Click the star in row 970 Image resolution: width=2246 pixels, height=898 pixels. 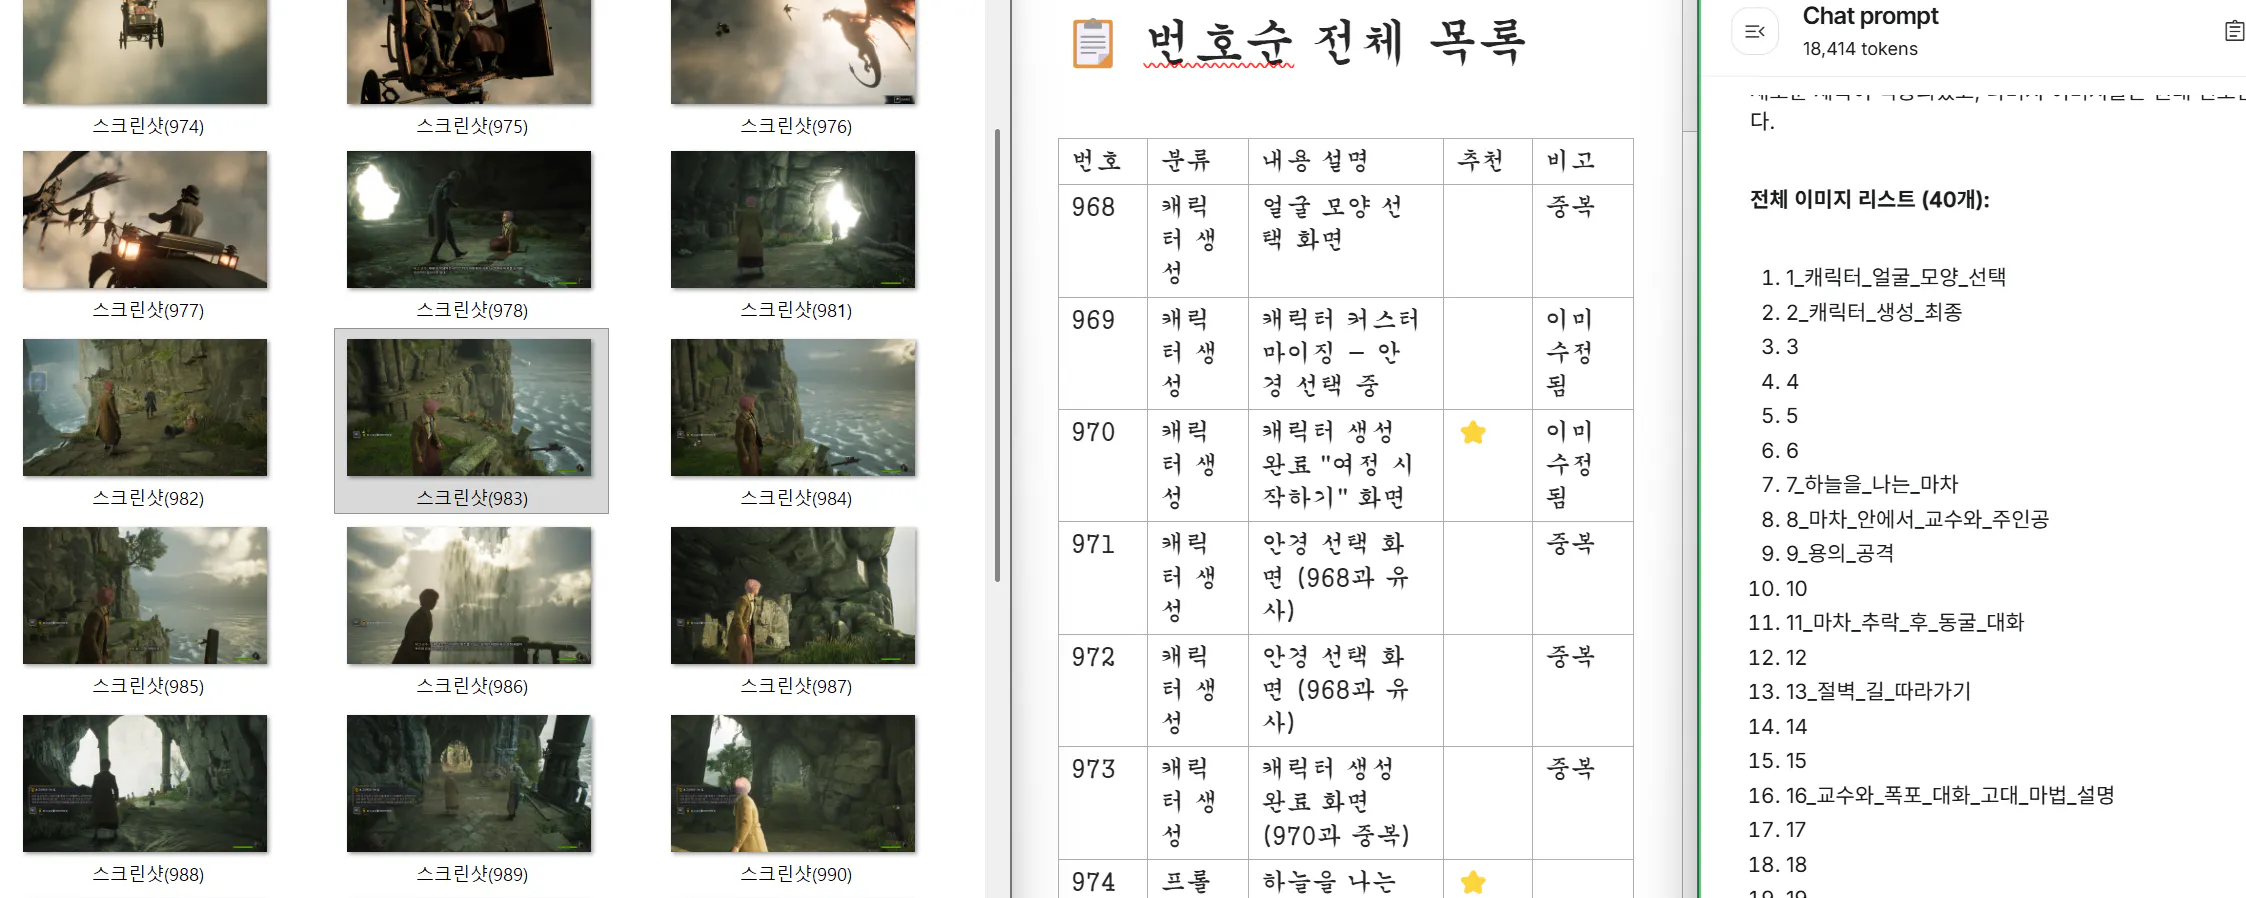(1473, 432)
